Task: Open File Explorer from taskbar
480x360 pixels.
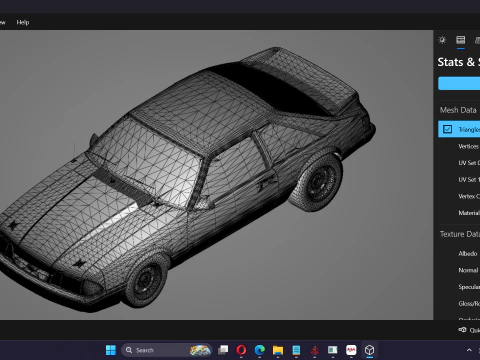Action: (278, 350)
